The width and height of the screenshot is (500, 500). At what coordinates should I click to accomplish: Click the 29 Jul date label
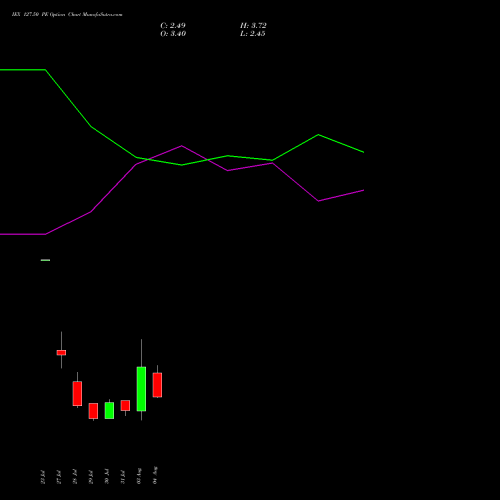pyautogui.click(x=91, y=477)
